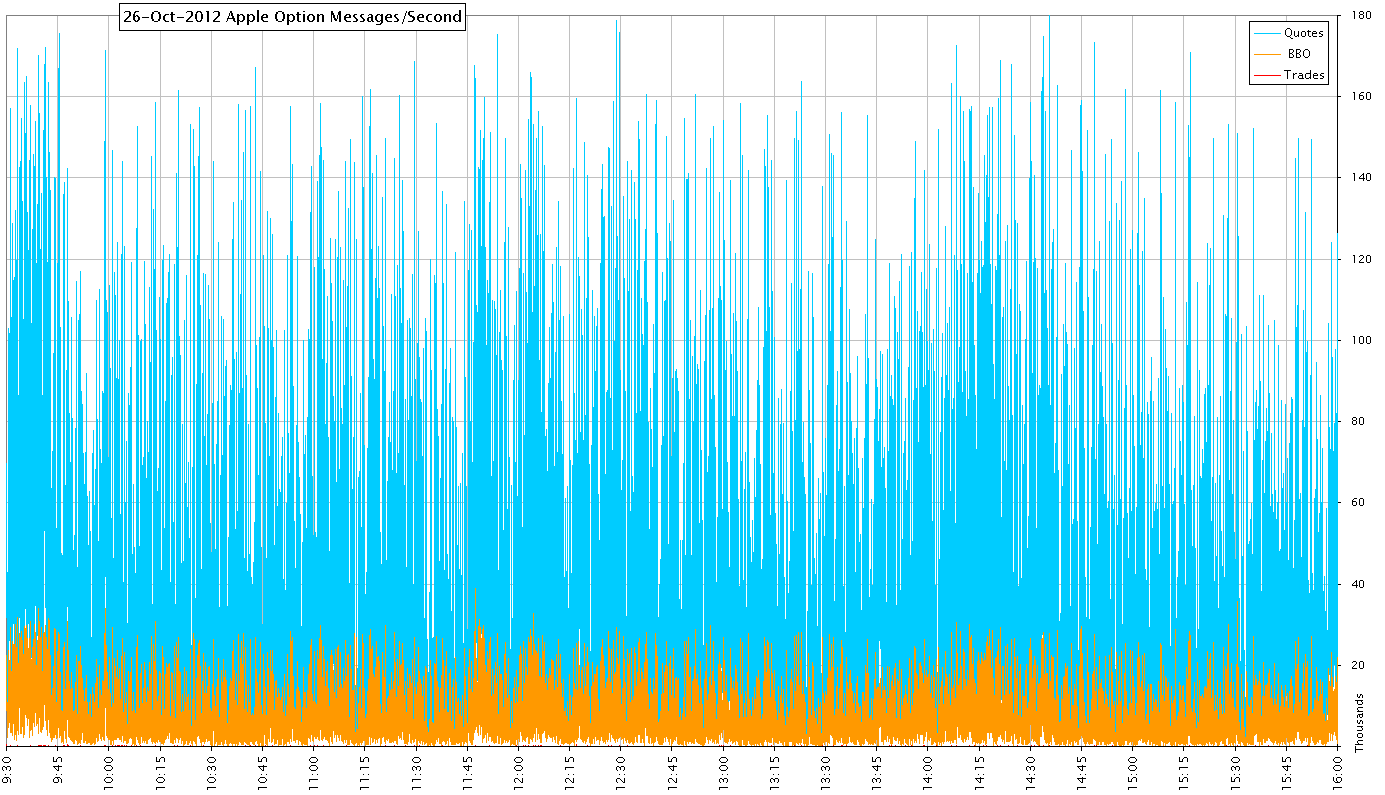Screen dimensions: 1385x795
Task: Click the 80 value on the y-axis
Action: click(x=1357, y=421)
